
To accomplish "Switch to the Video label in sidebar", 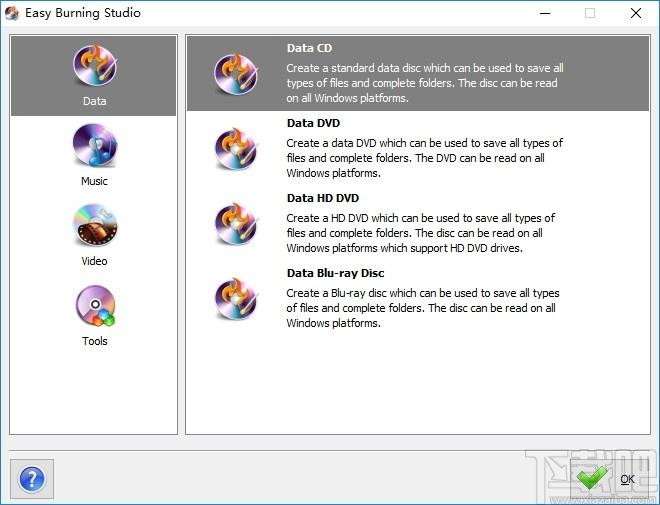I will tap(94, 261).
